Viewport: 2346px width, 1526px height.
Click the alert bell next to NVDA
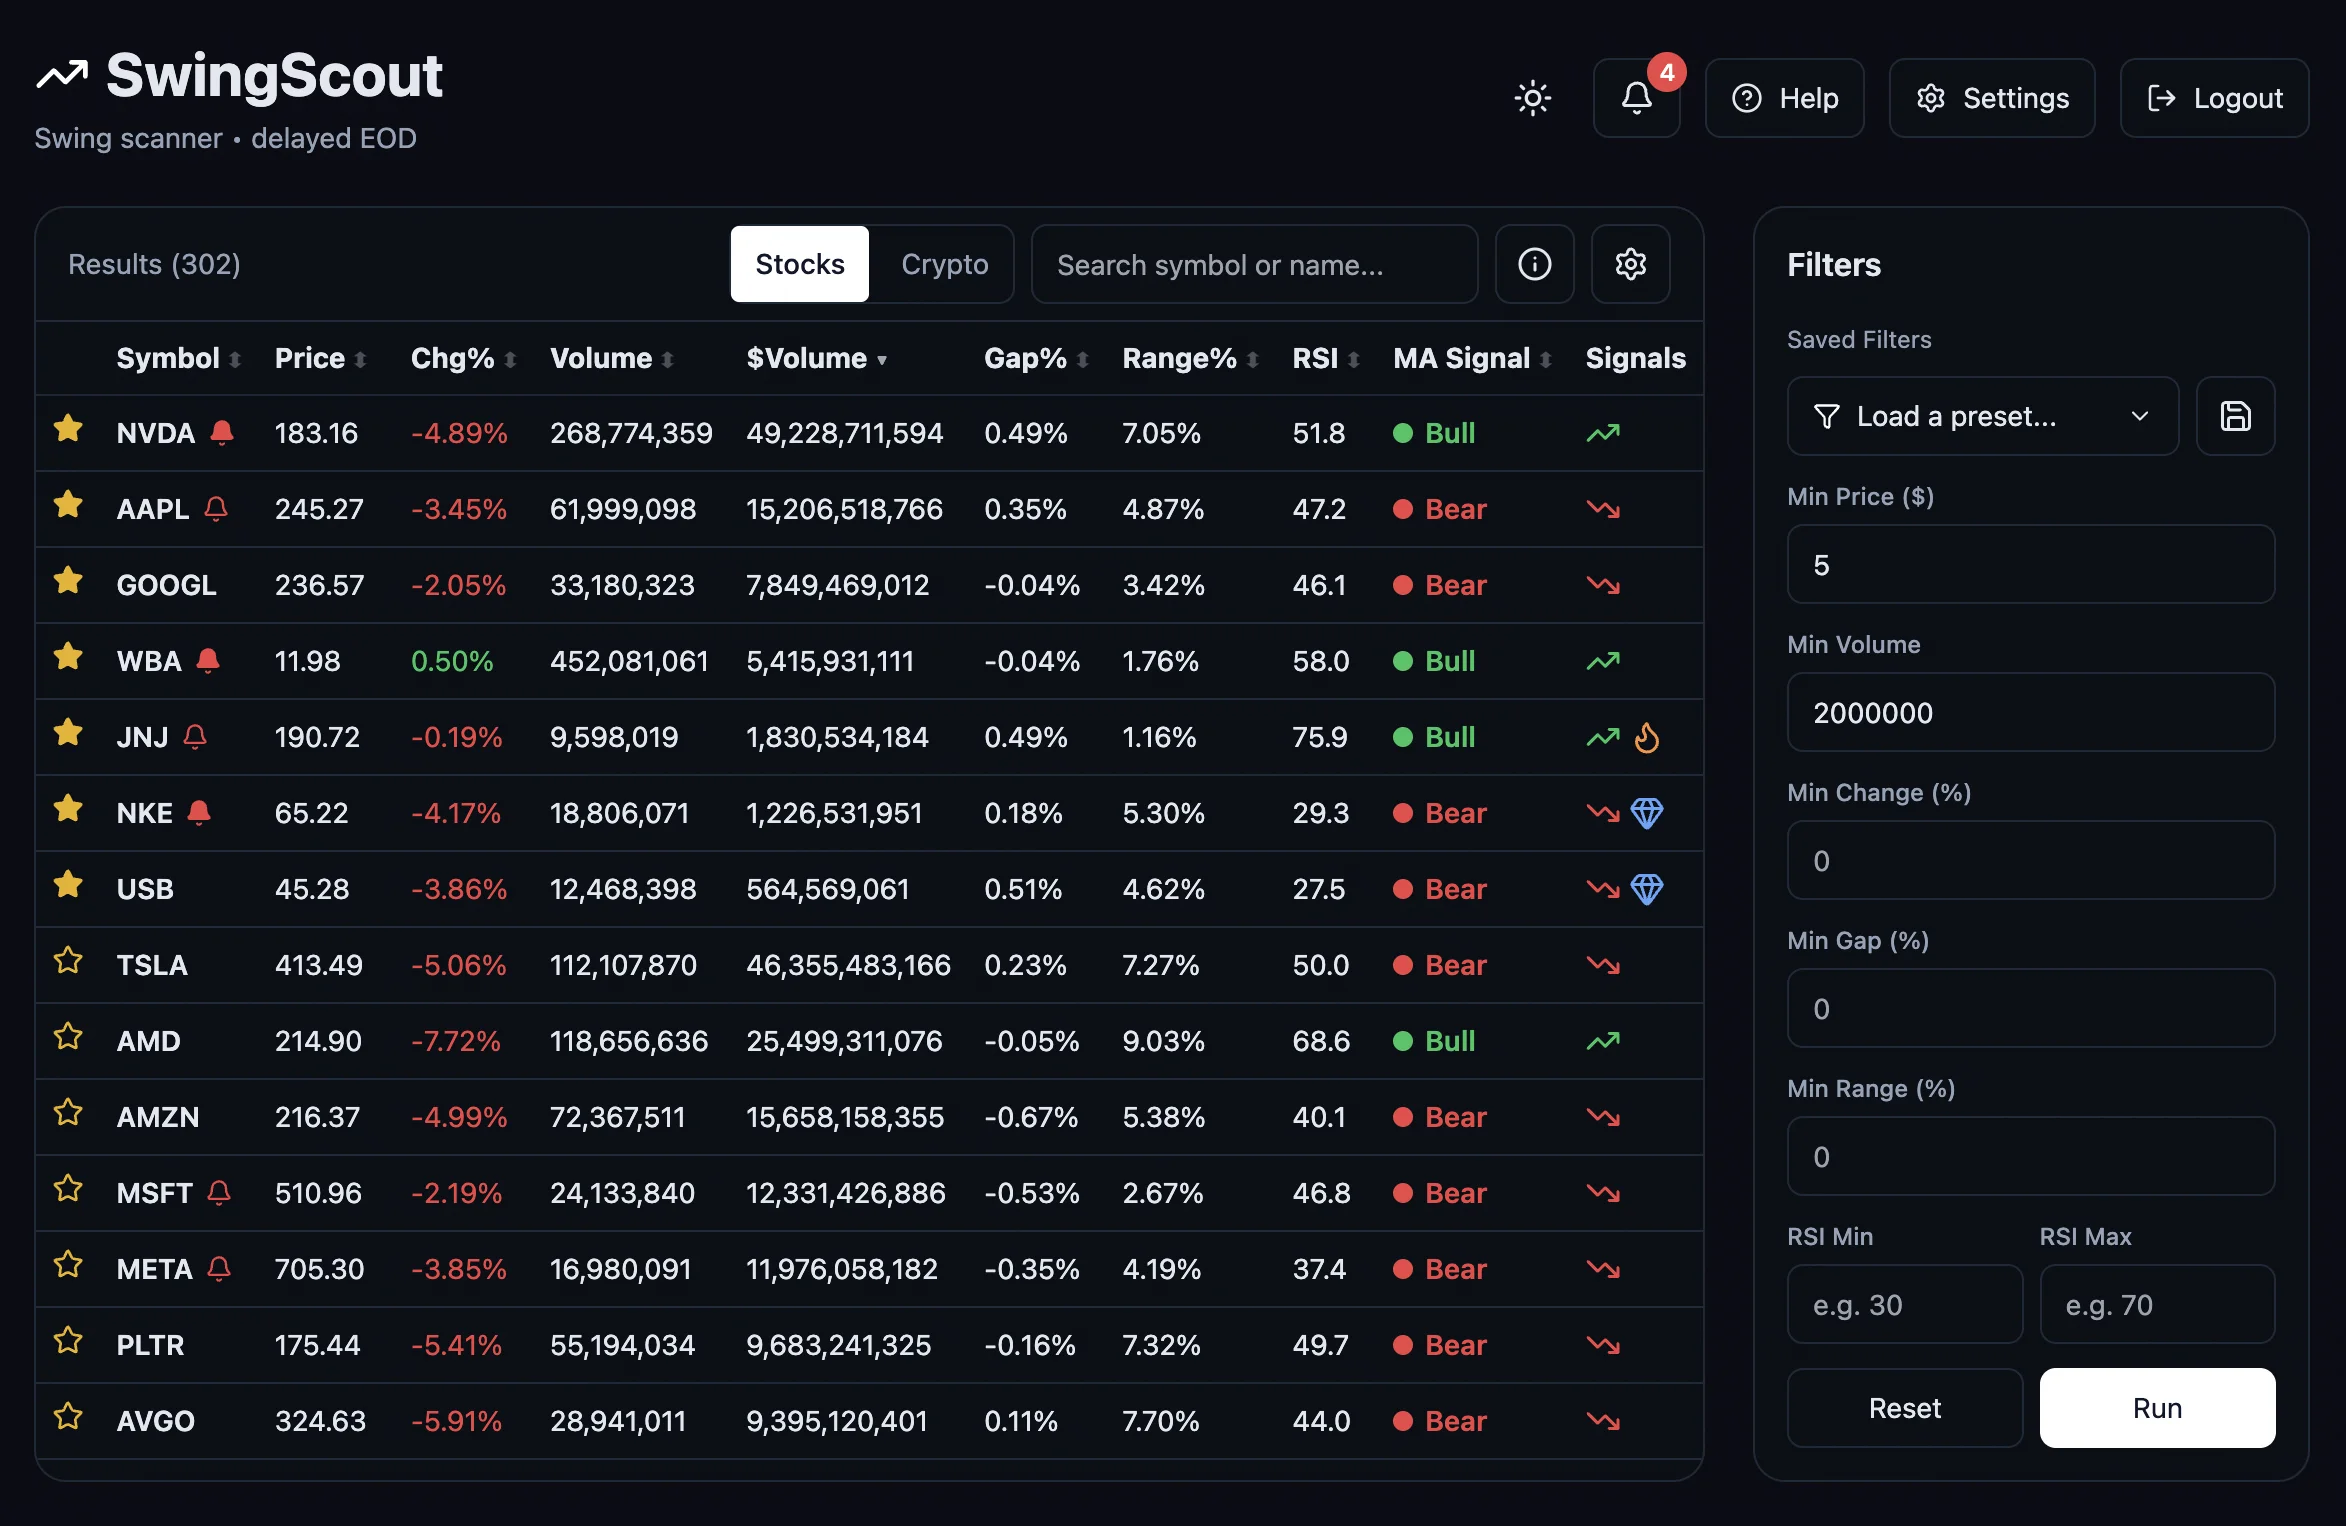(222, 432)
